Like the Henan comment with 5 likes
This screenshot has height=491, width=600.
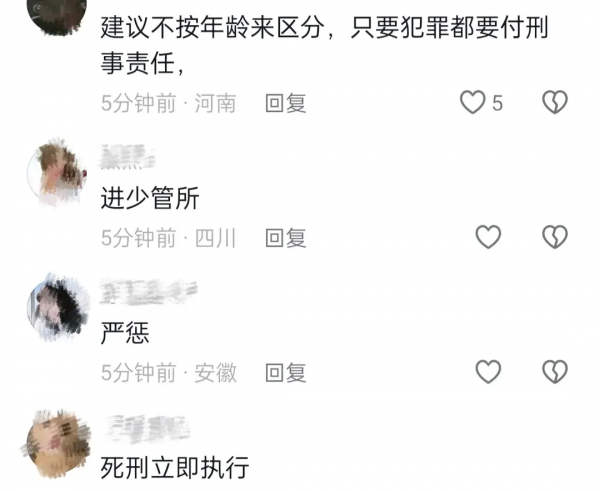(473, 102)
